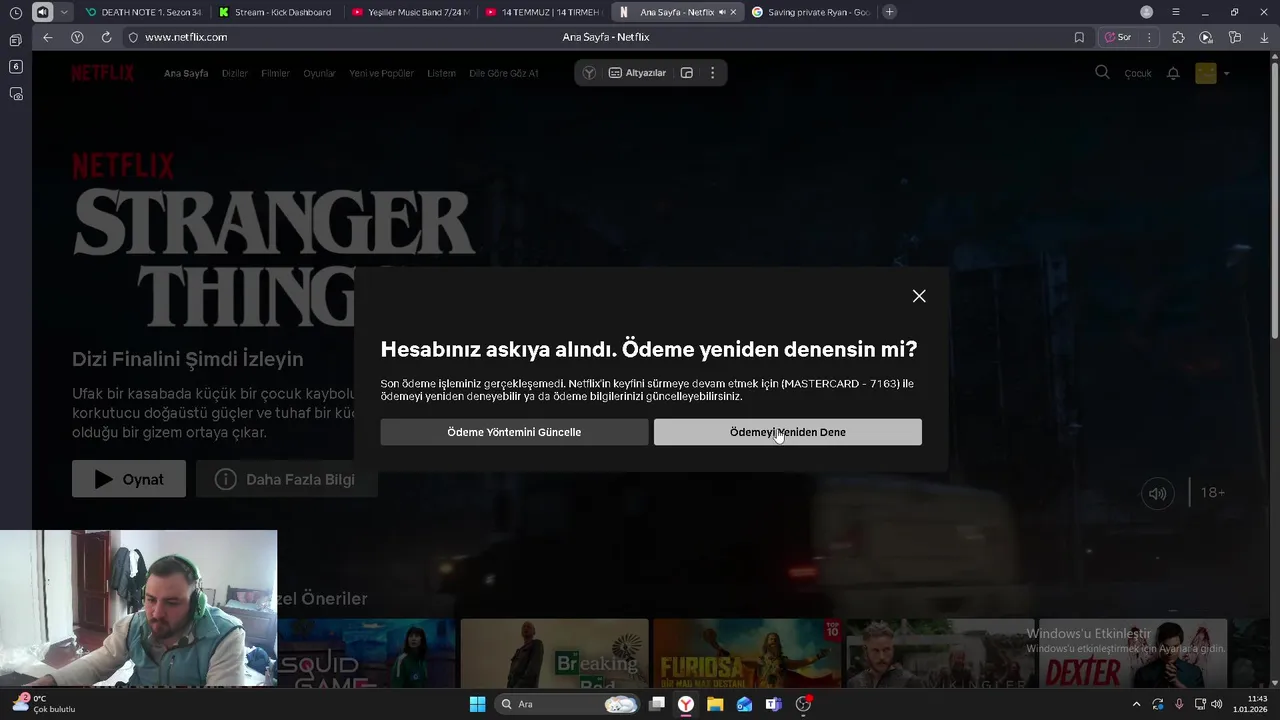Open Microsoft Teams from taskbar
This screenshot has width=1280, height=720.
pyautogui.click(x=773, y=704)
